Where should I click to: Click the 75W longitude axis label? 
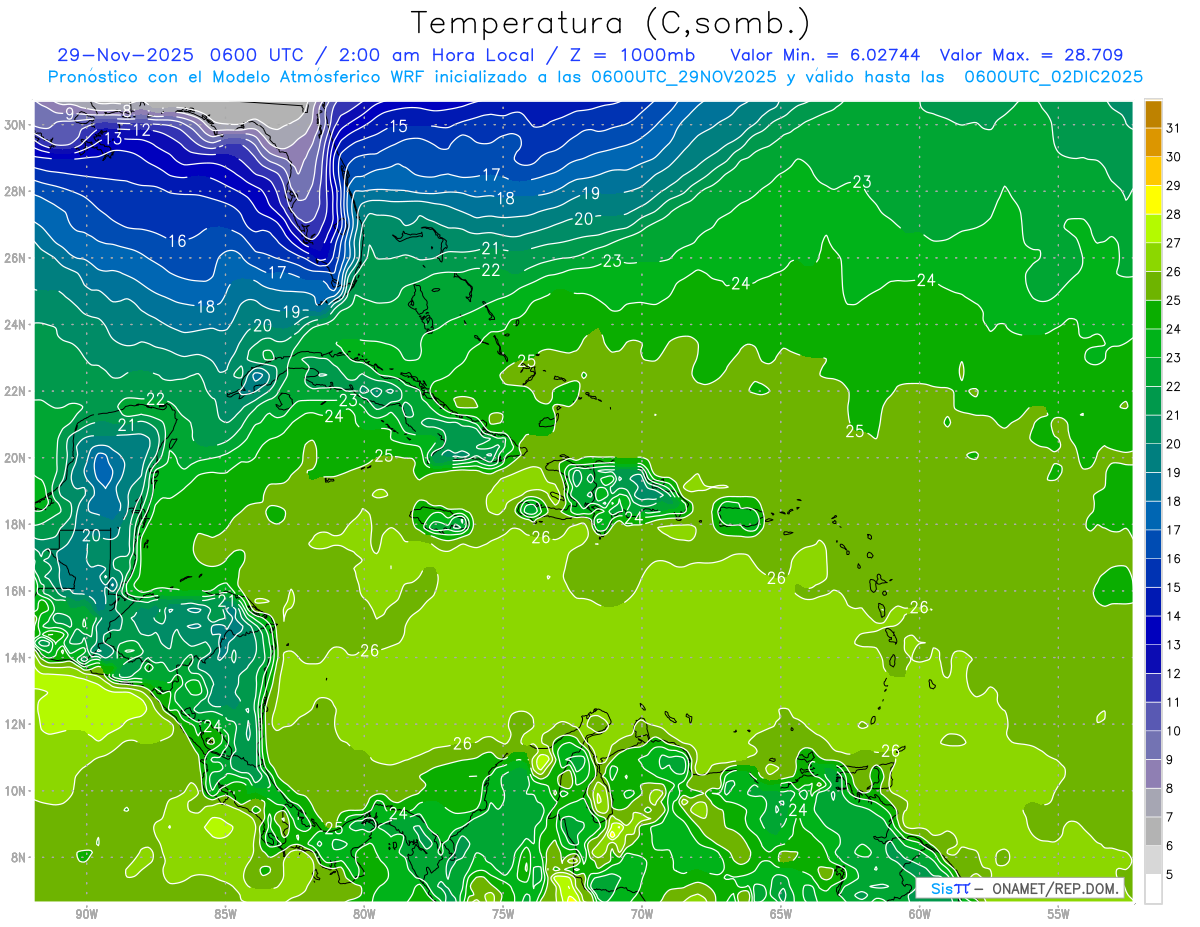coord(503,914)
